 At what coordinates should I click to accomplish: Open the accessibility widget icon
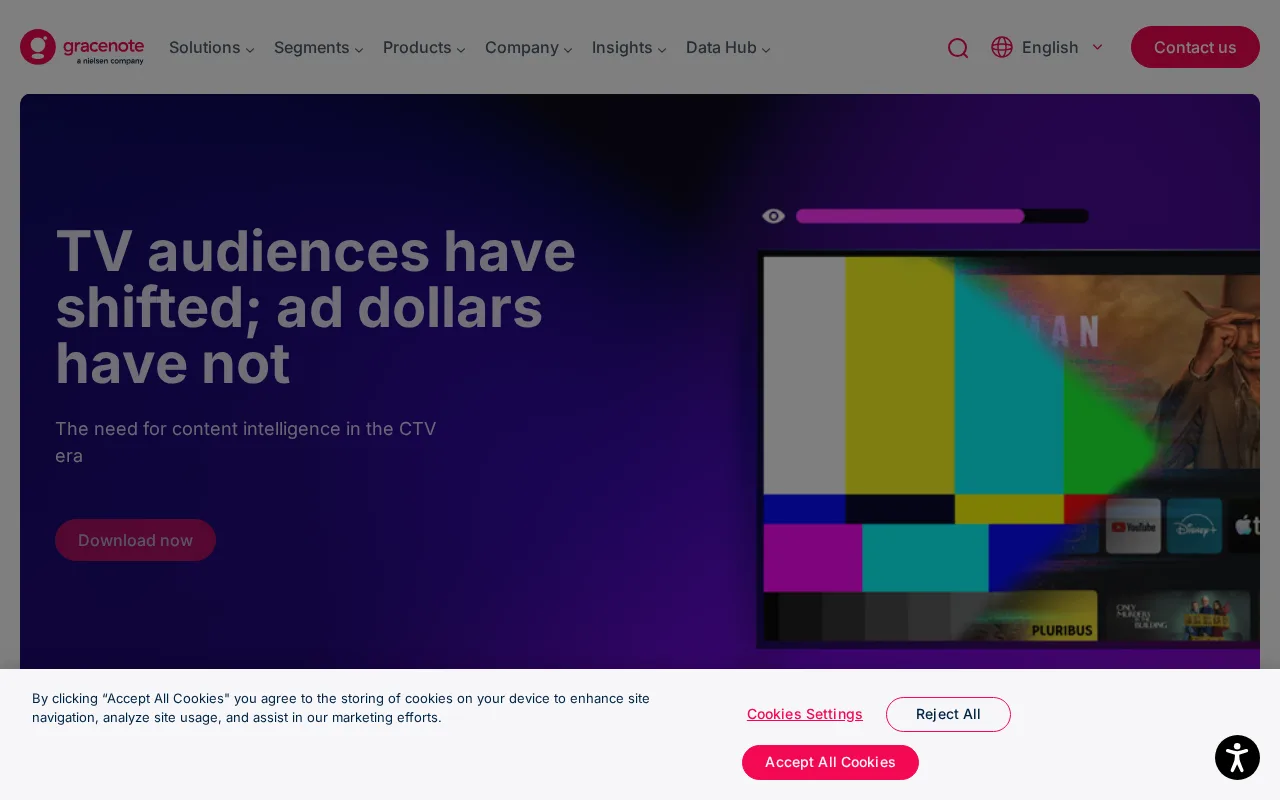coord(1237,757)
